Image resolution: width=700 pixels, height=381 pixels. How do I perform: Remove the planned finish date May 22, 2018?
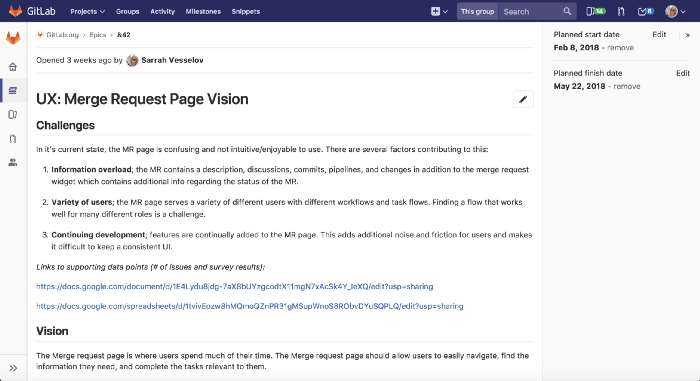point(627,87)
